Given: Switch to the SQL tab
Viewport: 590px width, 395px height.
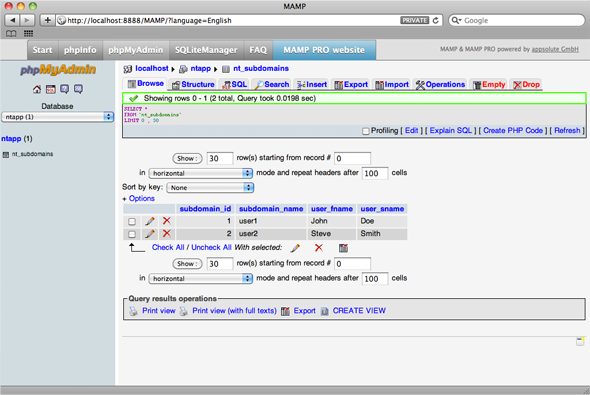Looking at the screenshot, I should (x=234, y=84).
